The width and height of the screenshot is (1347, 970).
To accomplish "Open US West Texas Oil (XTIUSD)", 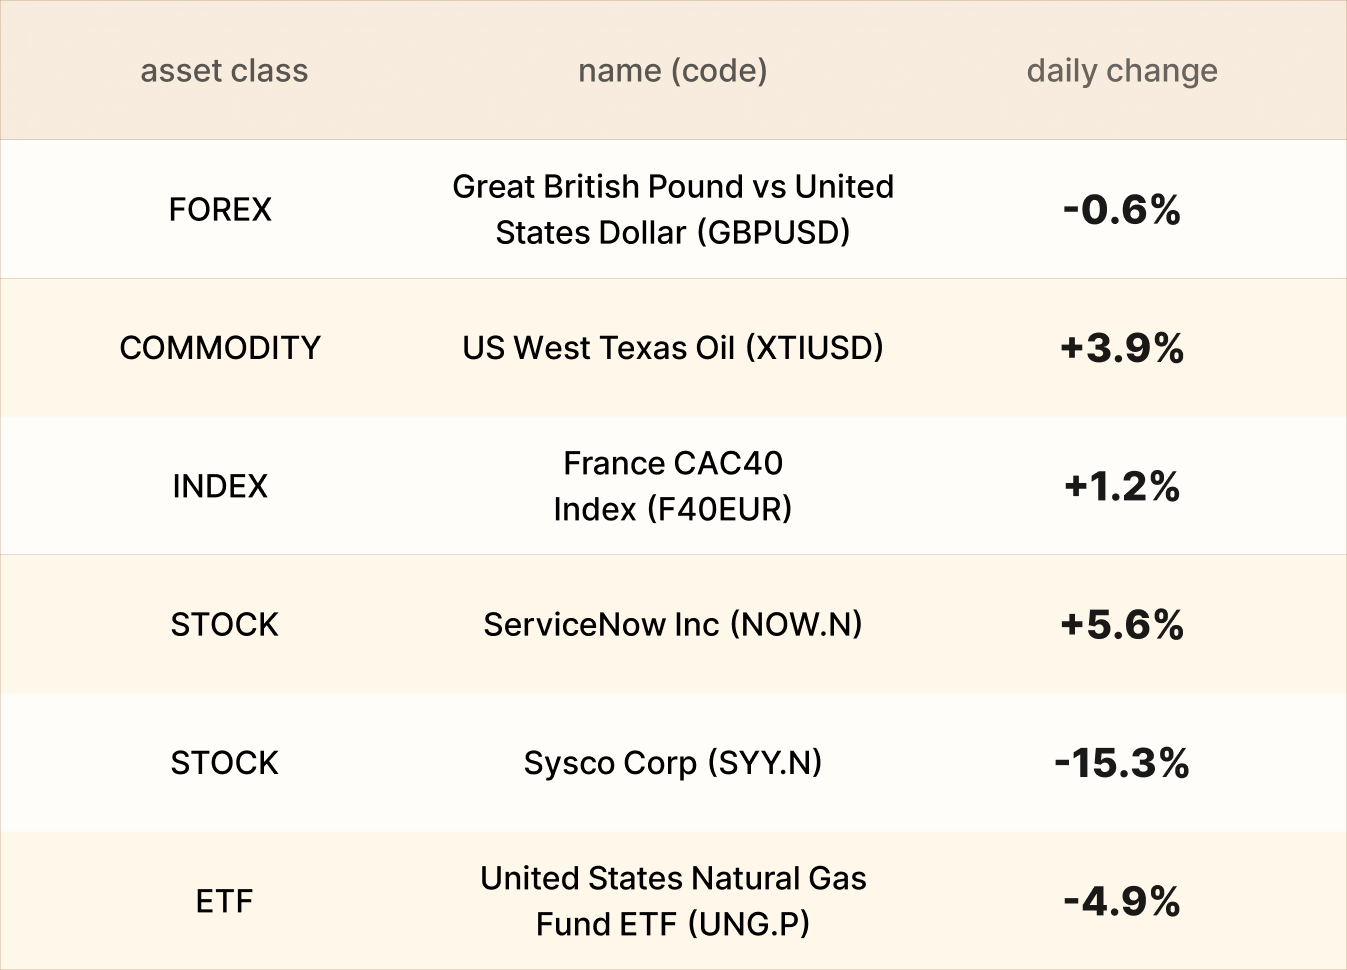I will [x=672, y=348].
